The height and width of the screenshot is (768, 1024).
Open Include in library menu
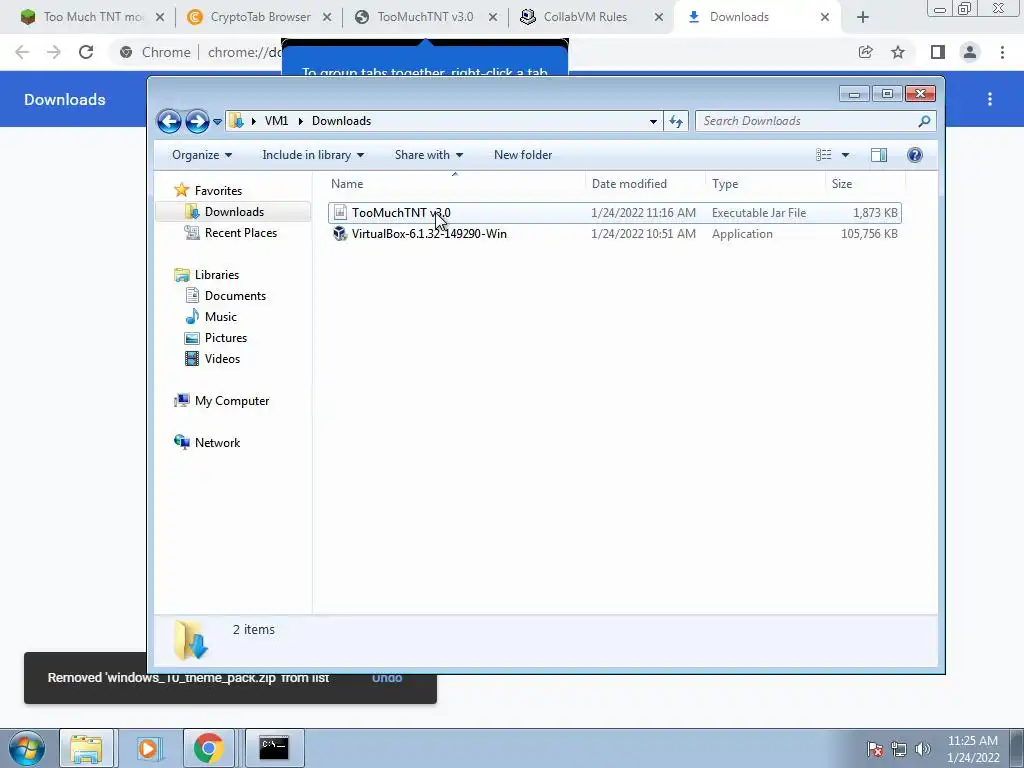313,155
